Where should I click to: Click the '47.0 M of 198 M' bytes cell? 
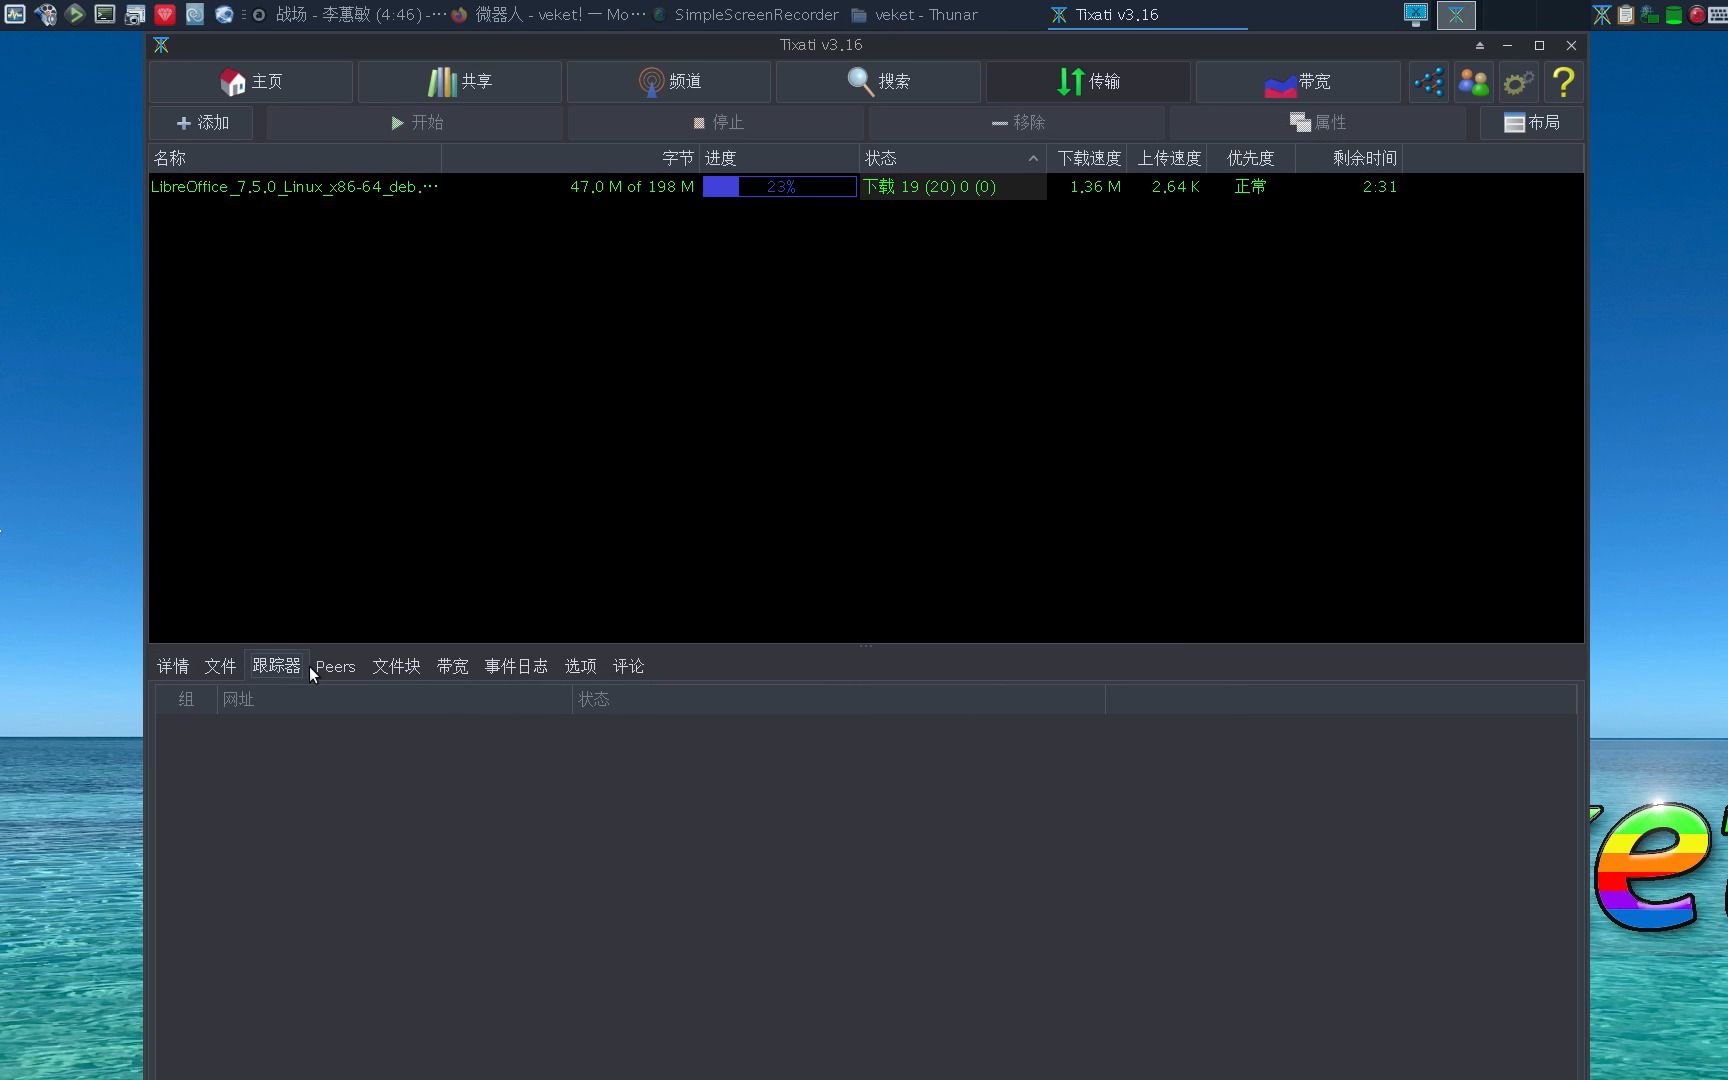click(632, 187)
